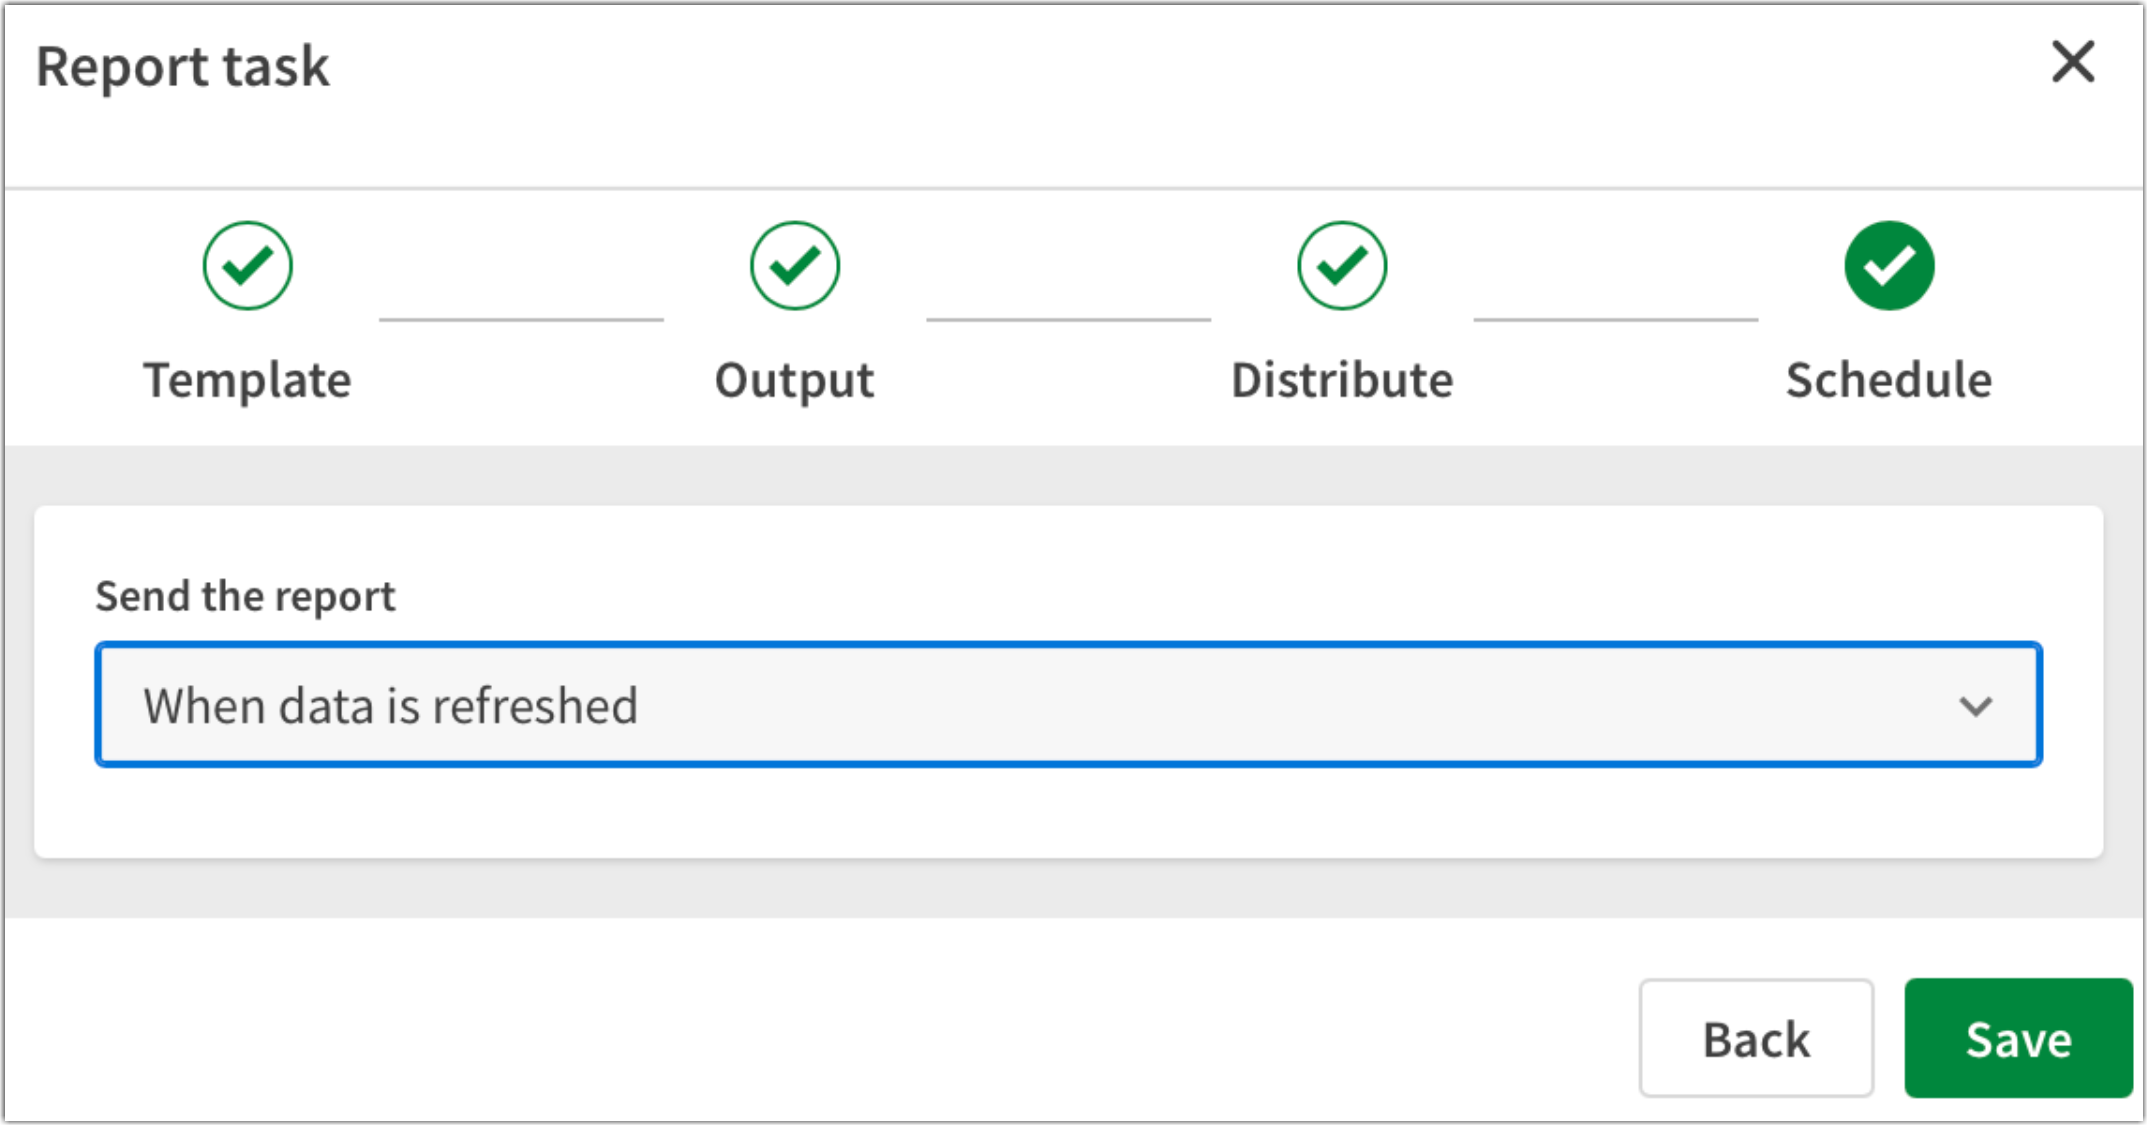The width and height of the screenshot is (2148, 1126).
Task: Select the Schedule step filled checkmark icon
Action: (1888, 265)
